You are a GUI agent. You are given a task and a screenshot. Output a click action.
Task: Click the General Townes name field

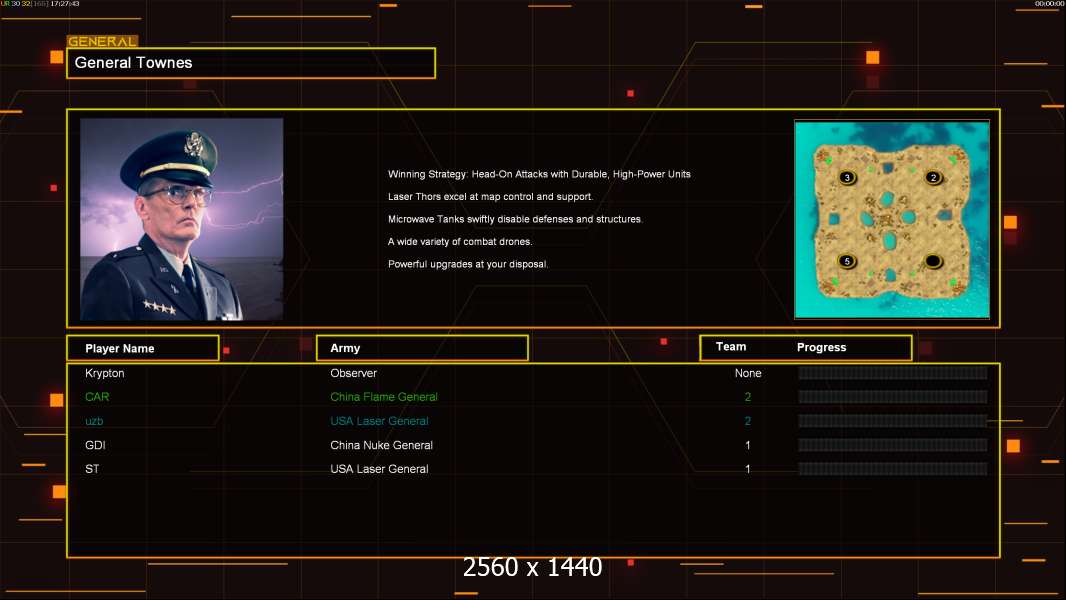point(251,63)
